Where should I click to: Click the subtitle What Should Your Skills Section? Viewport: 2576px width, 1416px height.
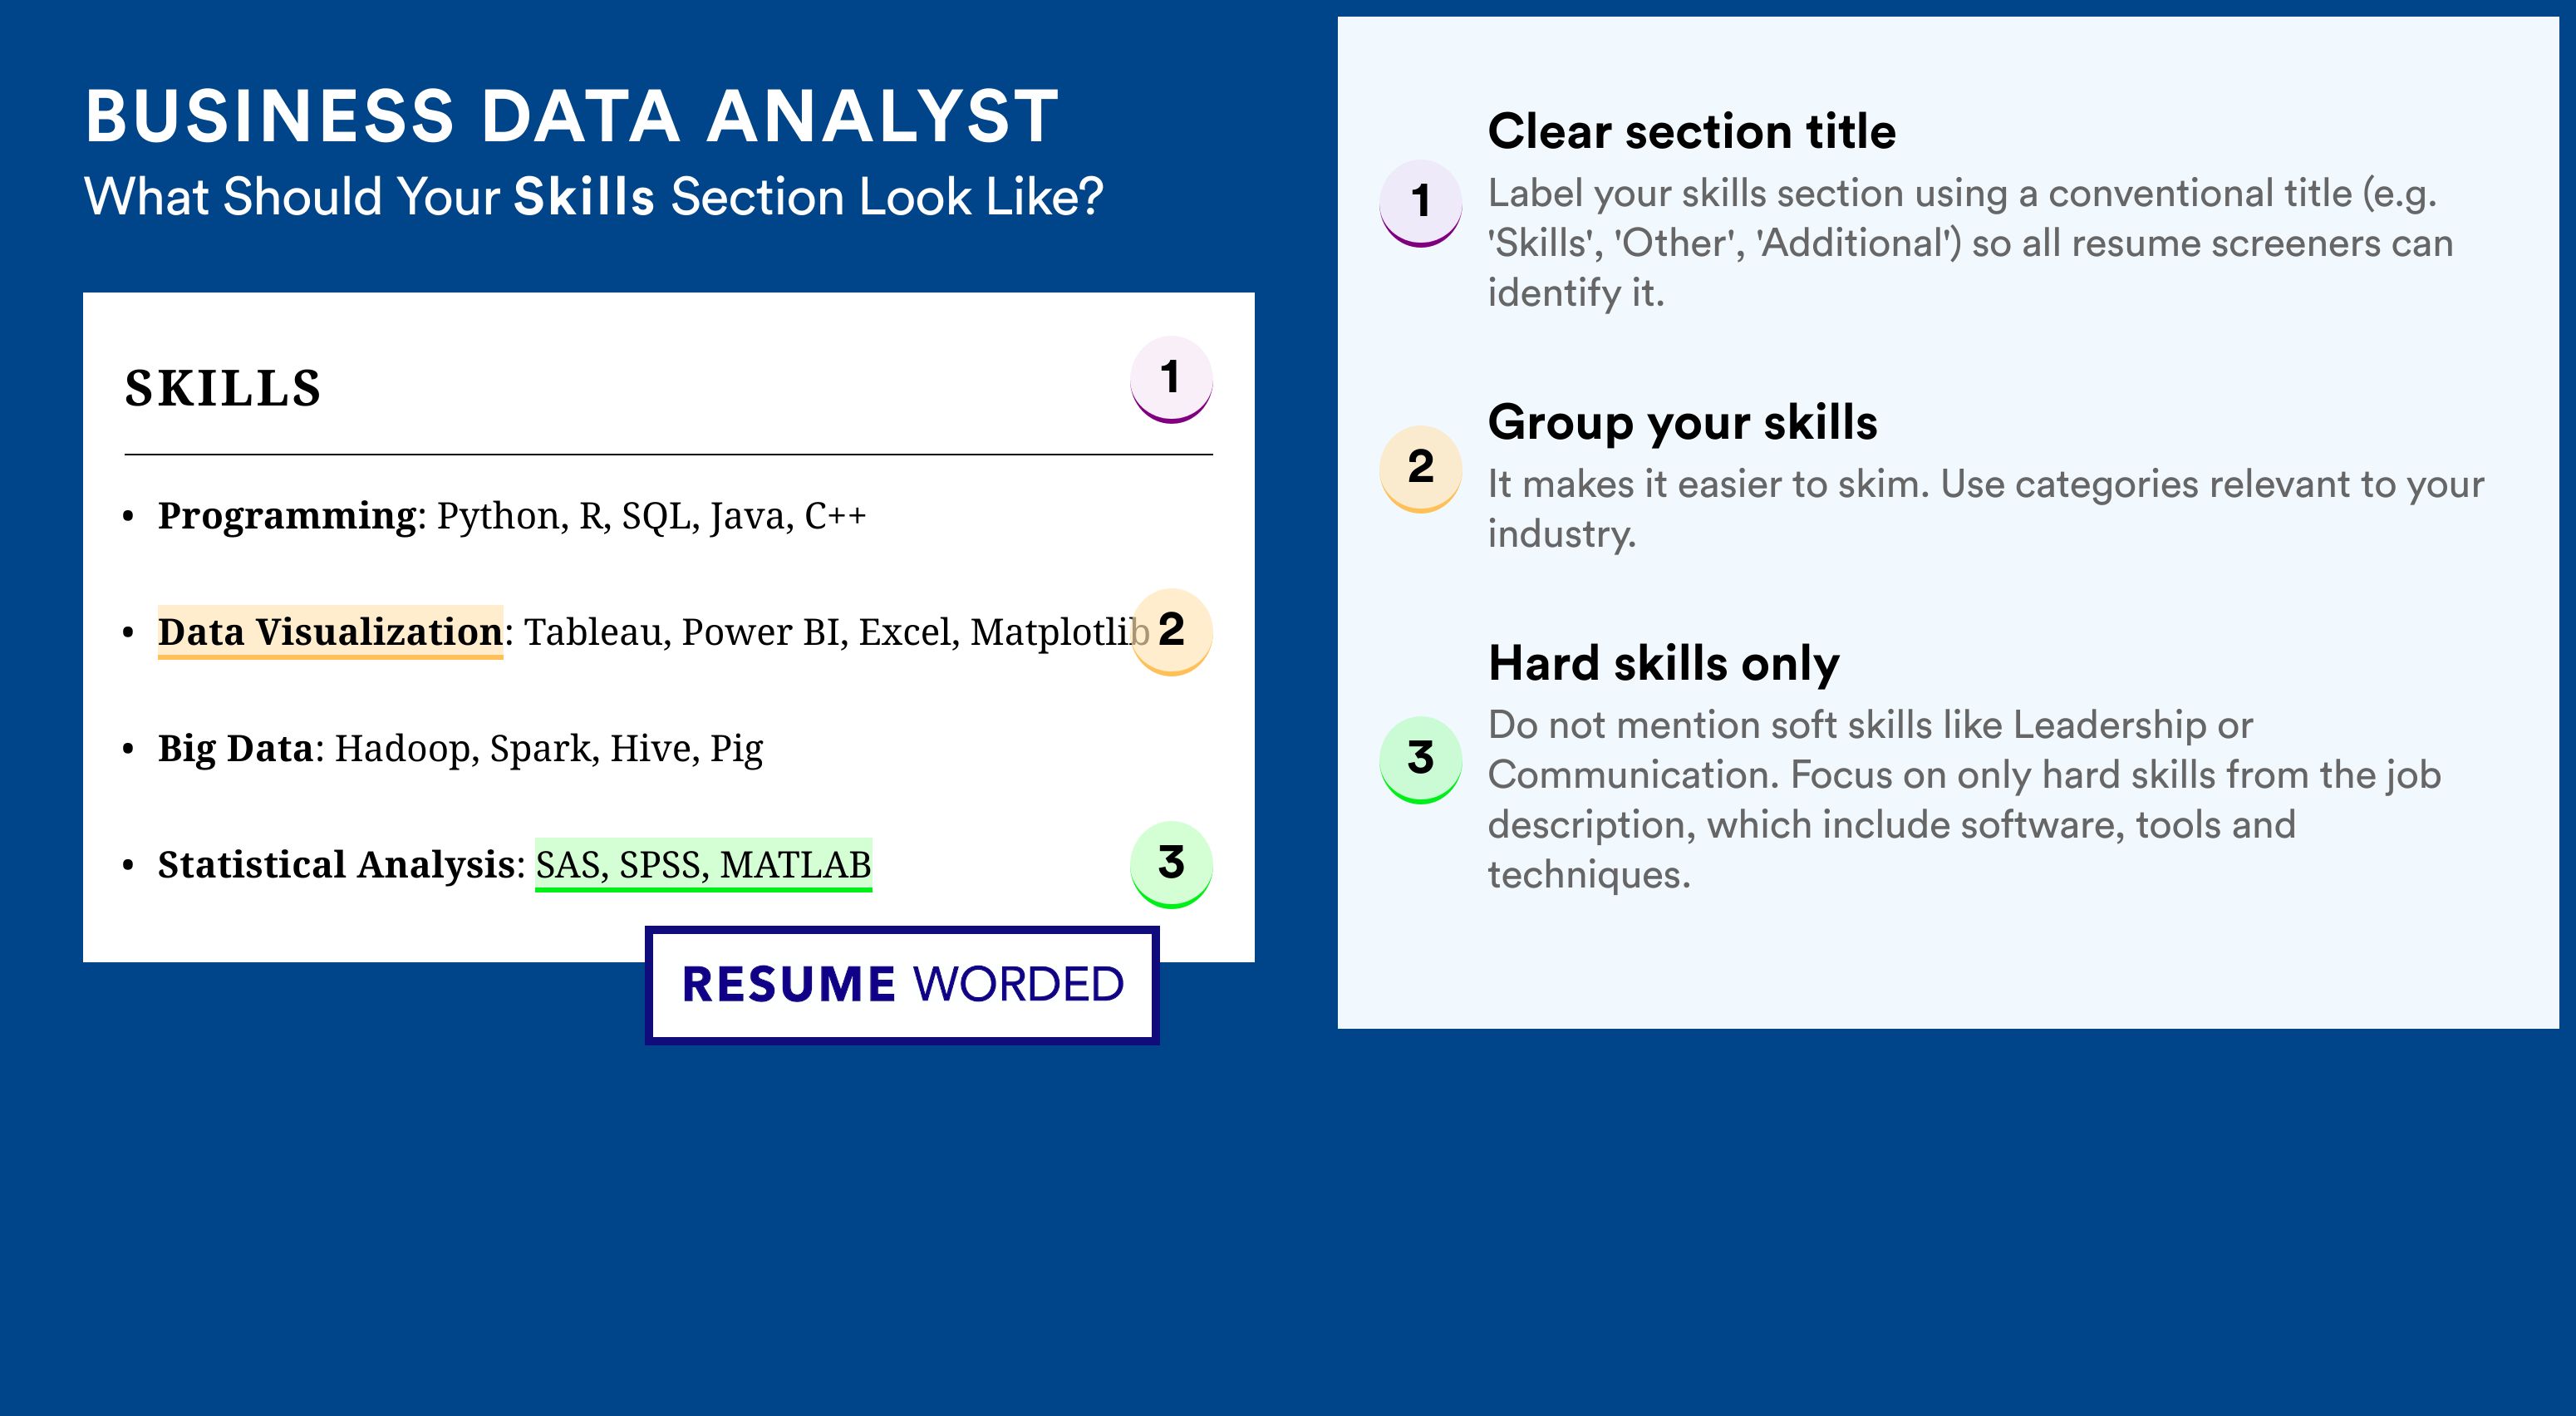coord(594,197)
